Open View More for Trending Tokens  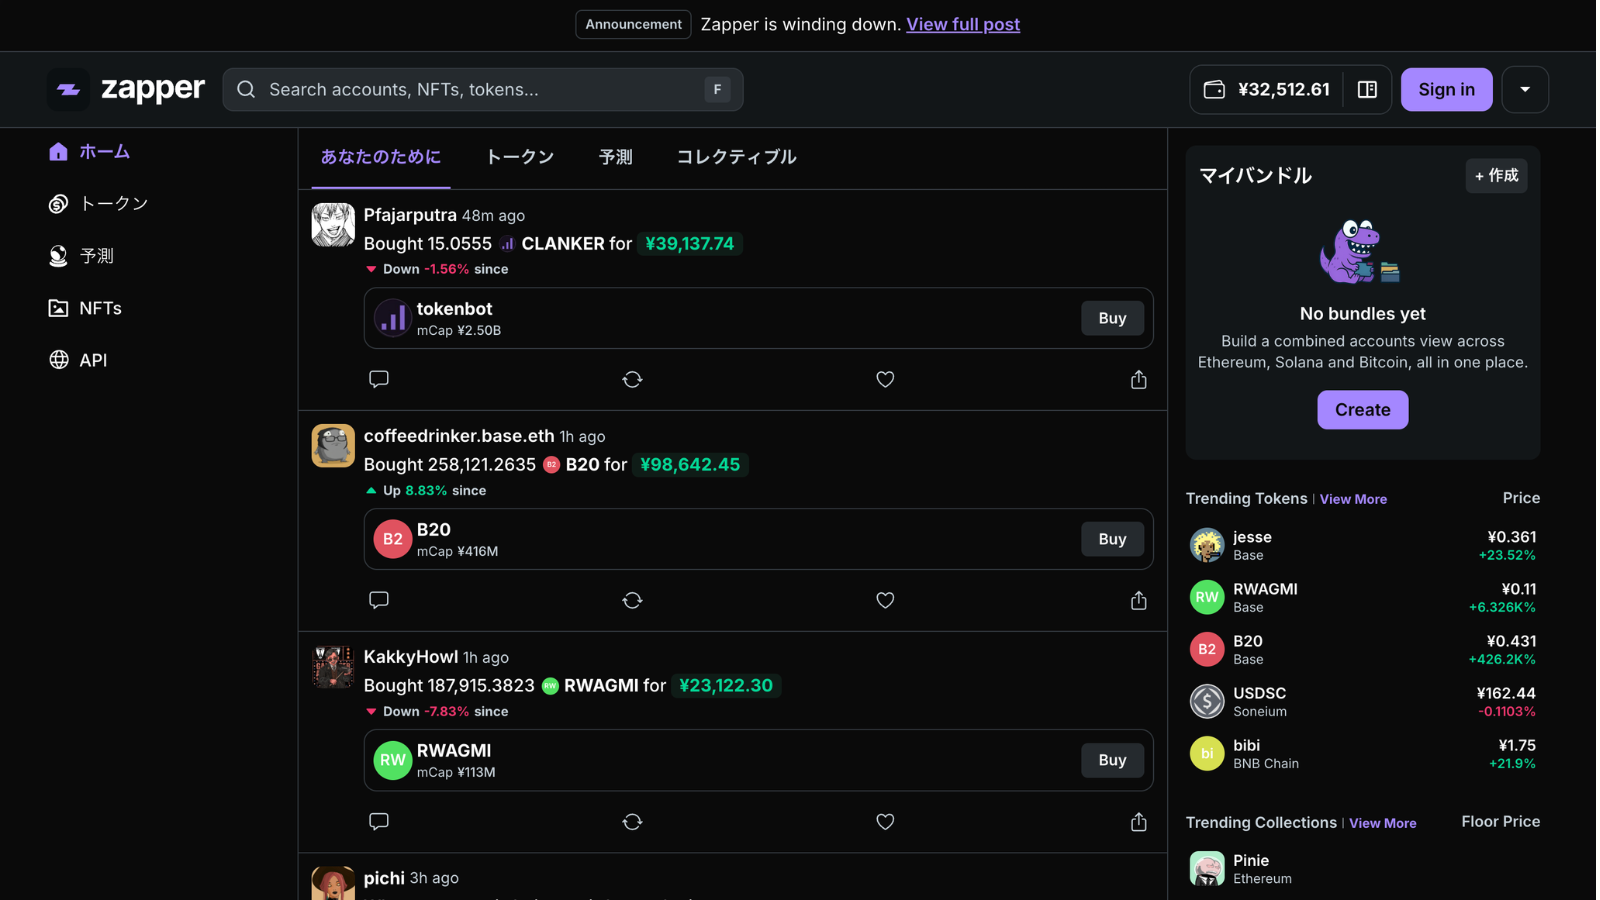coord(1353,499)
